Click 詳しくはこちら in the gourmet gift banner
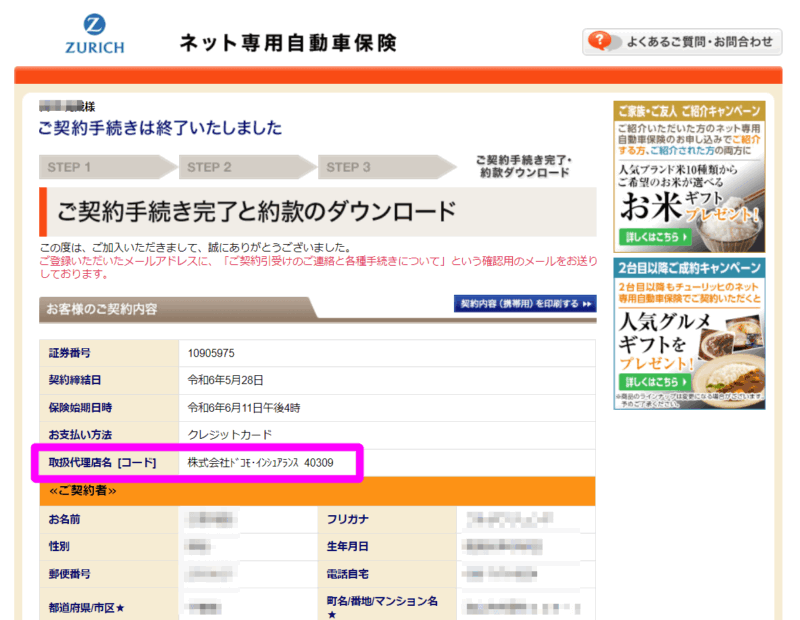The width and height of the screenshot is (800, 620). pyautogui.click(x=652, y=382)
